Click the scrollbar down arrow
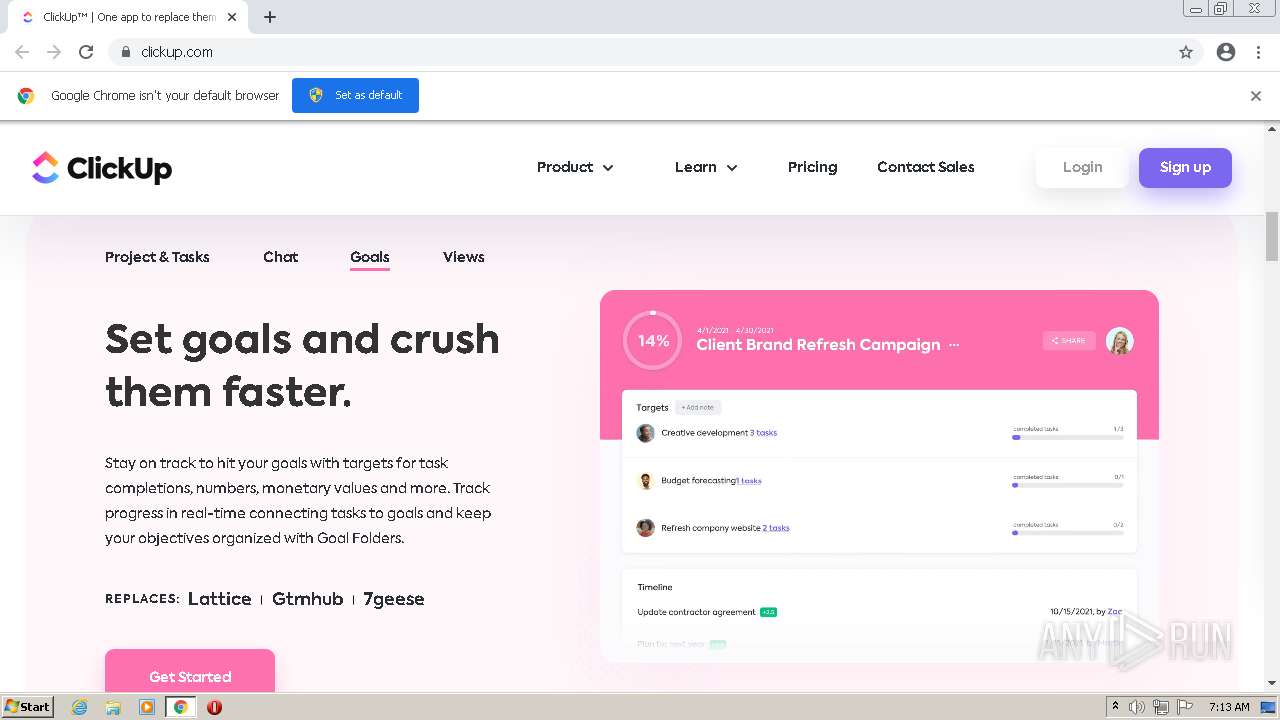 tap(1272, 683)
